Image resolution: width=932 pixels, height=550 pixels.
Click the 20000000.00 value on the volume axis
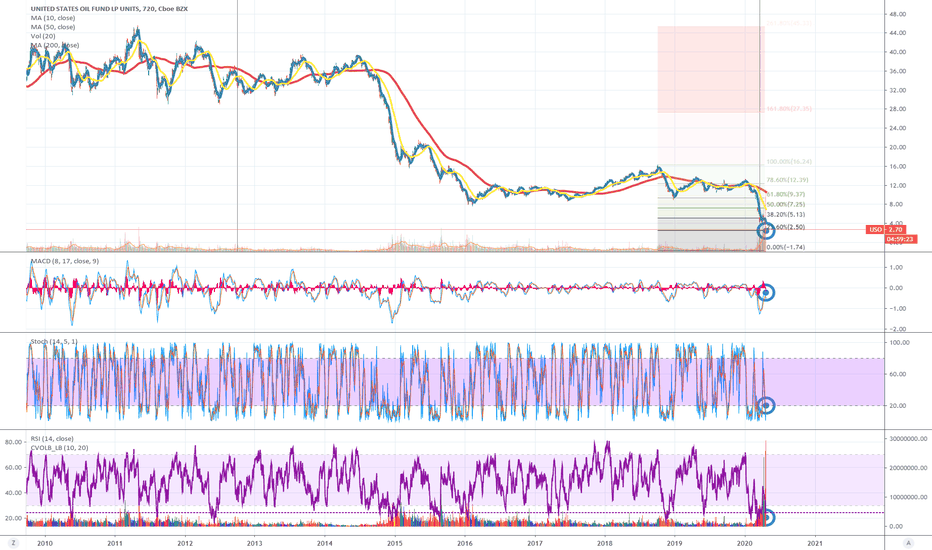pyautogui.click(x=908, y=468)
